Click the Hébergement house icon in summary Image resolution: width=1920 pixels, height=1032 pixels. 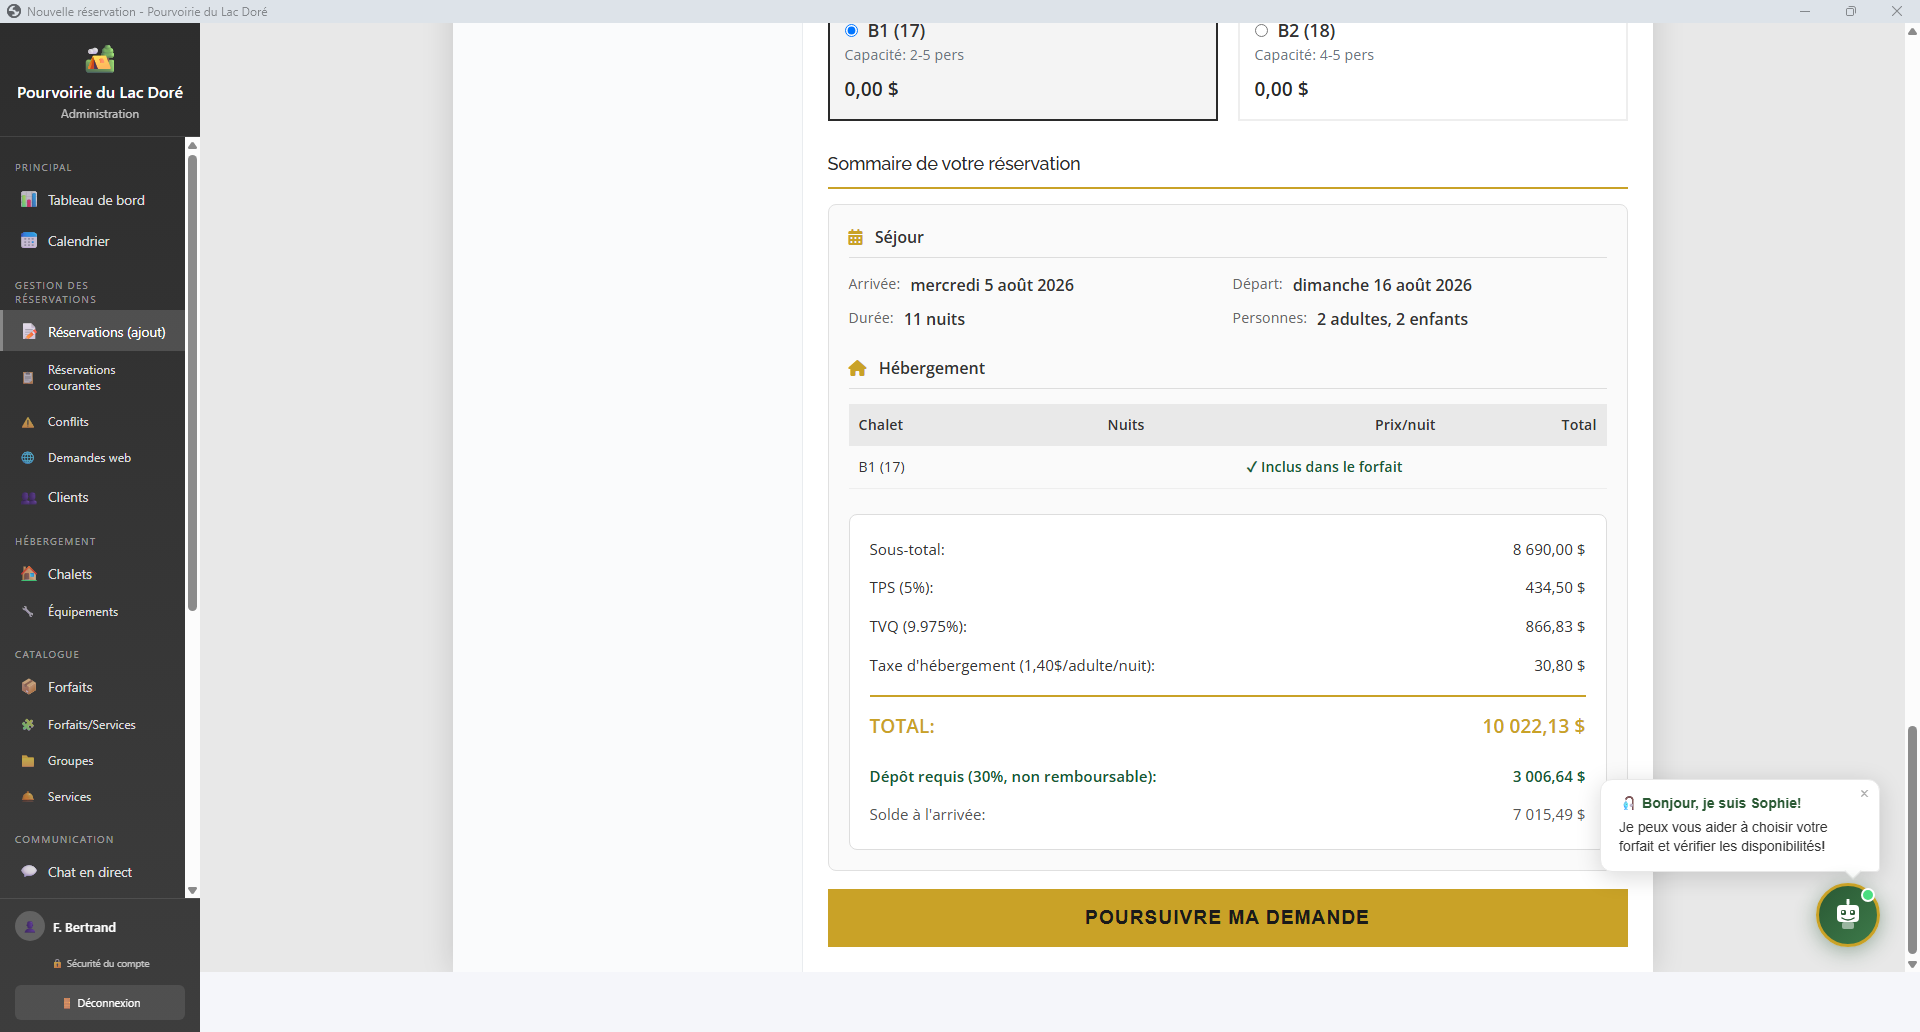[x=857, y=368]
